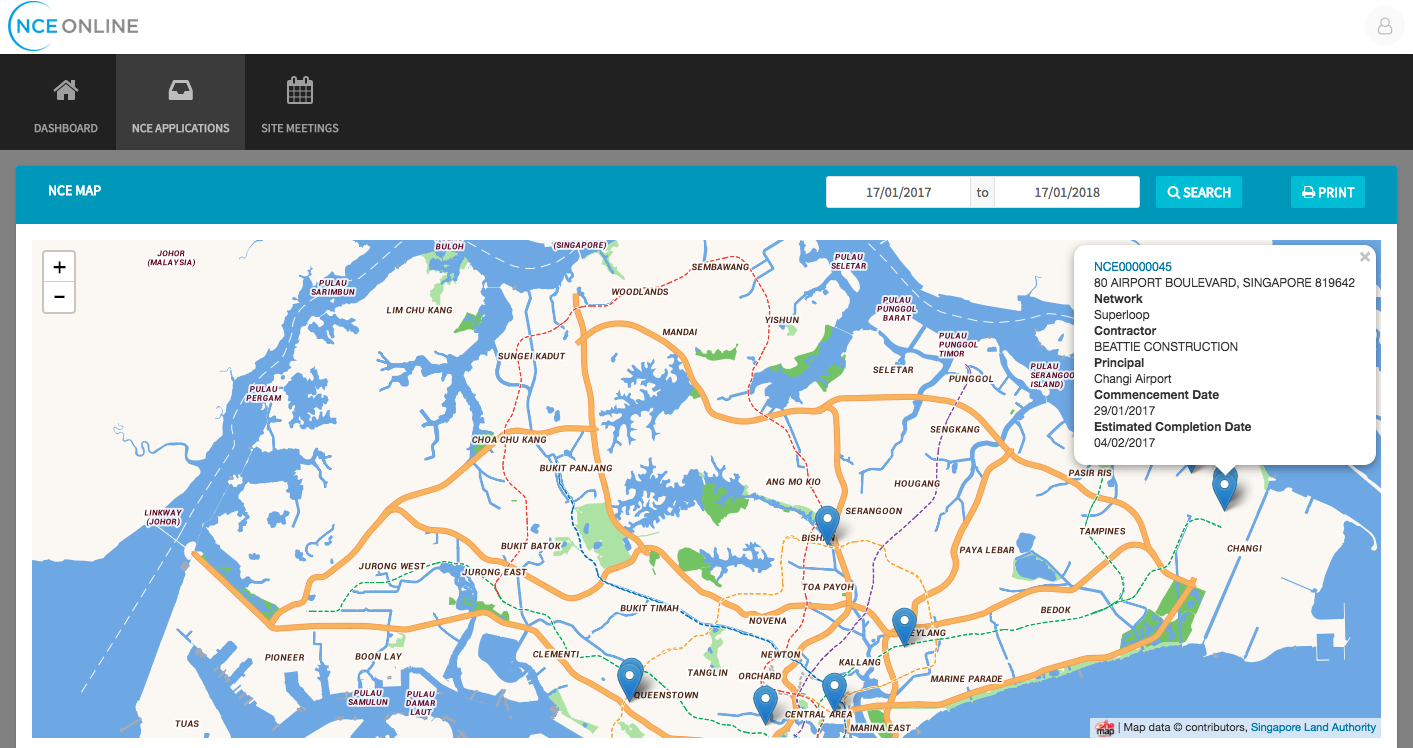Screen dimensions: 1413x748
Task: Select the map pin at Queenstown
Action: 630,678
